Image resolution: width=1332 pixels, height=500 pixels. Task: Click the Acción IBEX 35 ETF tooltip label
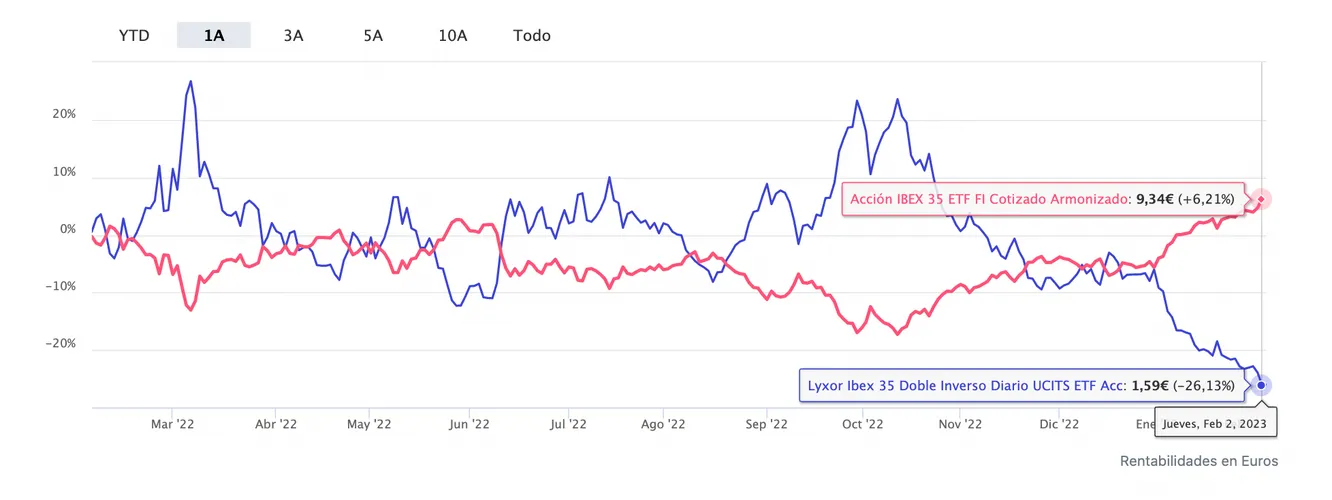point(1042,199)
